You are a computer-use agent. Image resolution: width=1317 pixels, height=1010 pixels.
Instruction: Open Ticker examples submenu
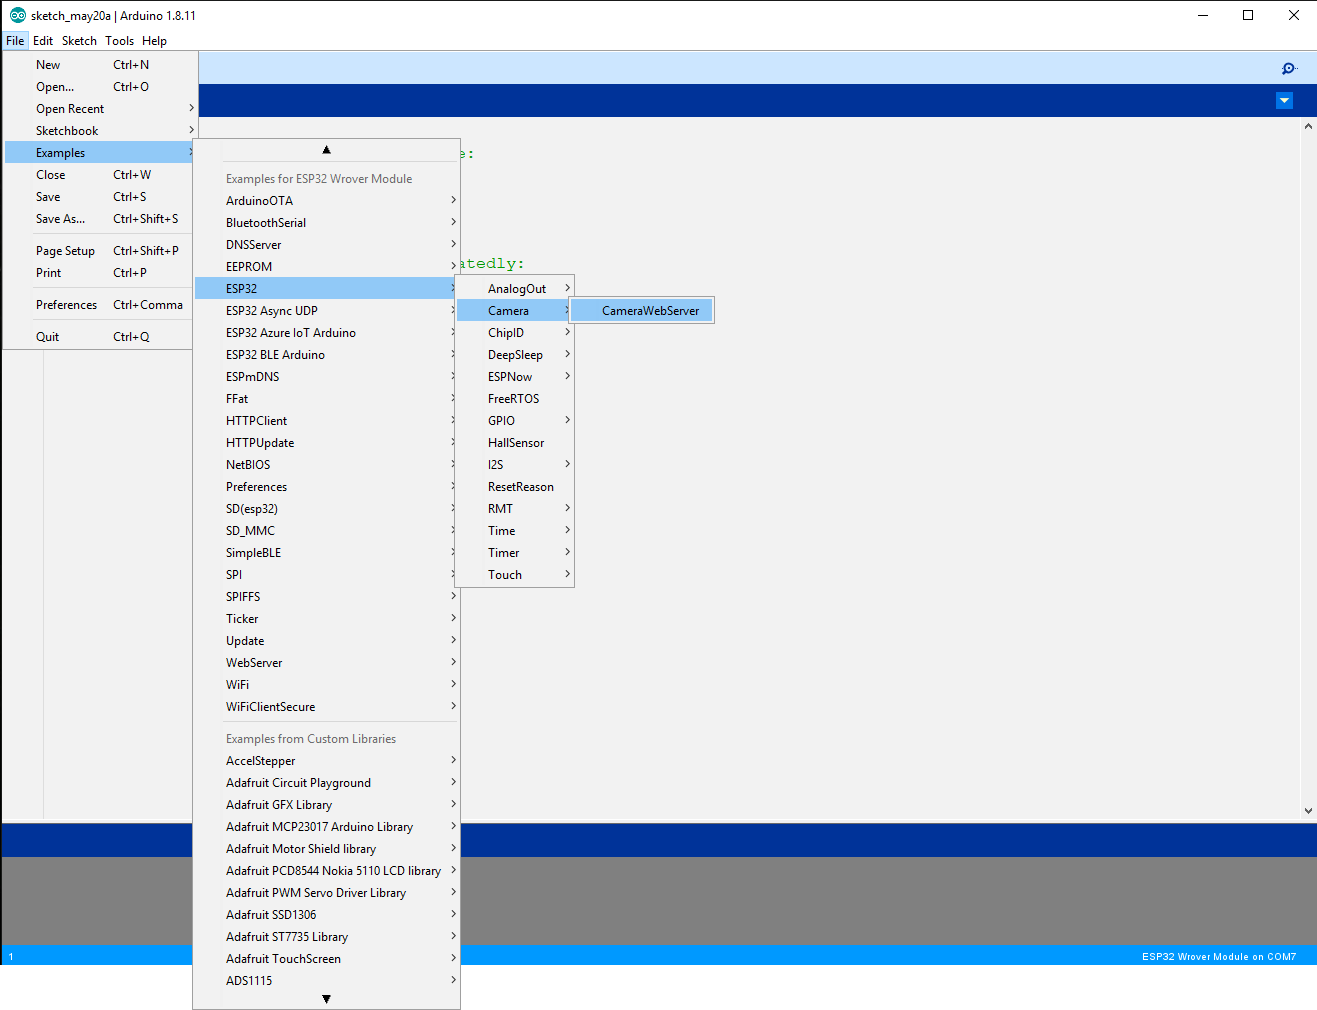click(x=327, y=619)
